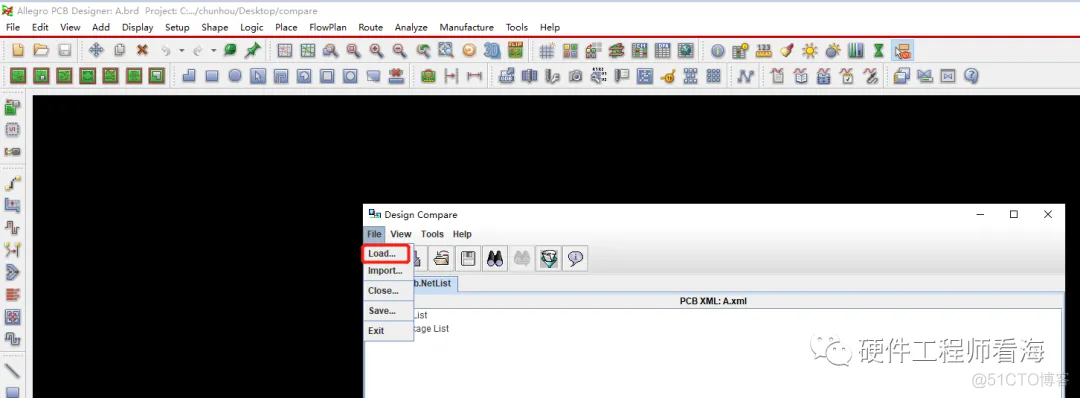Screen dimensions: 1080x398
Task: Click the topmost green board icon in left sidebar
Action: pyautogui.click(x=12, y=107)
